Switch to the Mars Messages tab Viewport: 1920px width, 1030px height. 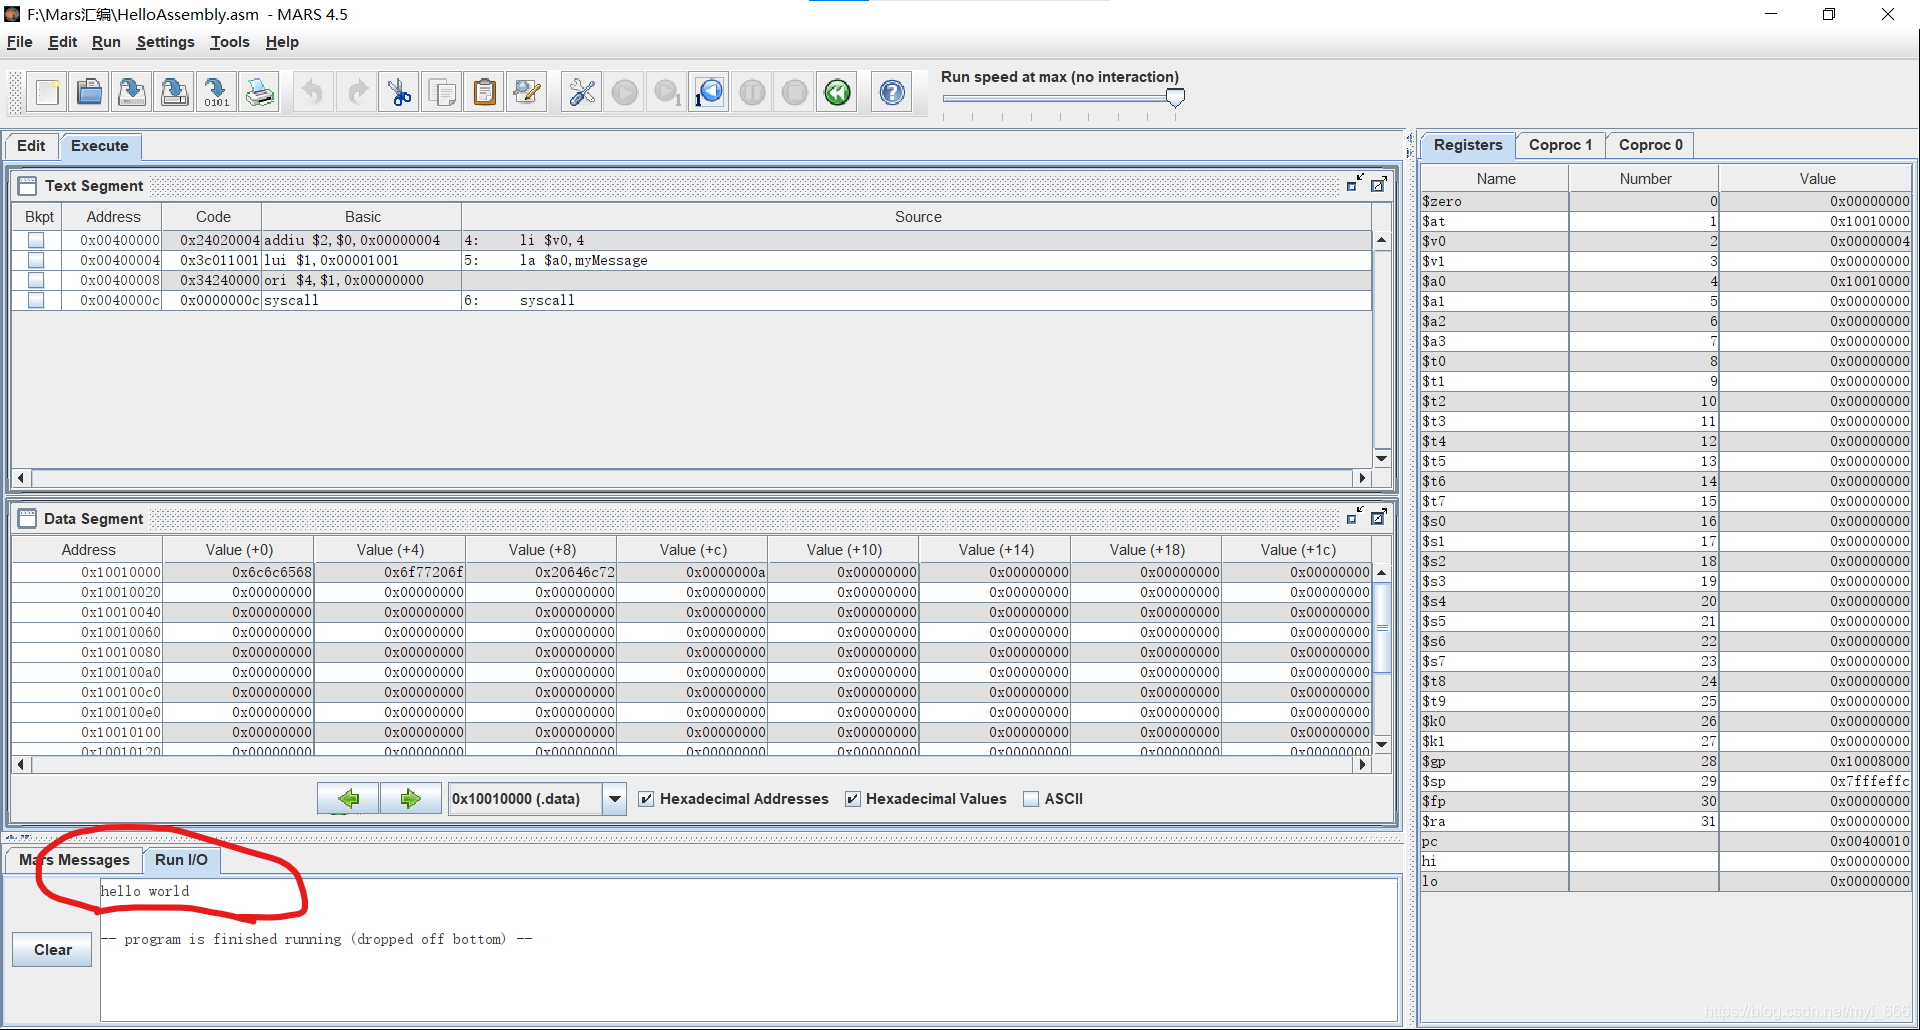tap(75, 860)
